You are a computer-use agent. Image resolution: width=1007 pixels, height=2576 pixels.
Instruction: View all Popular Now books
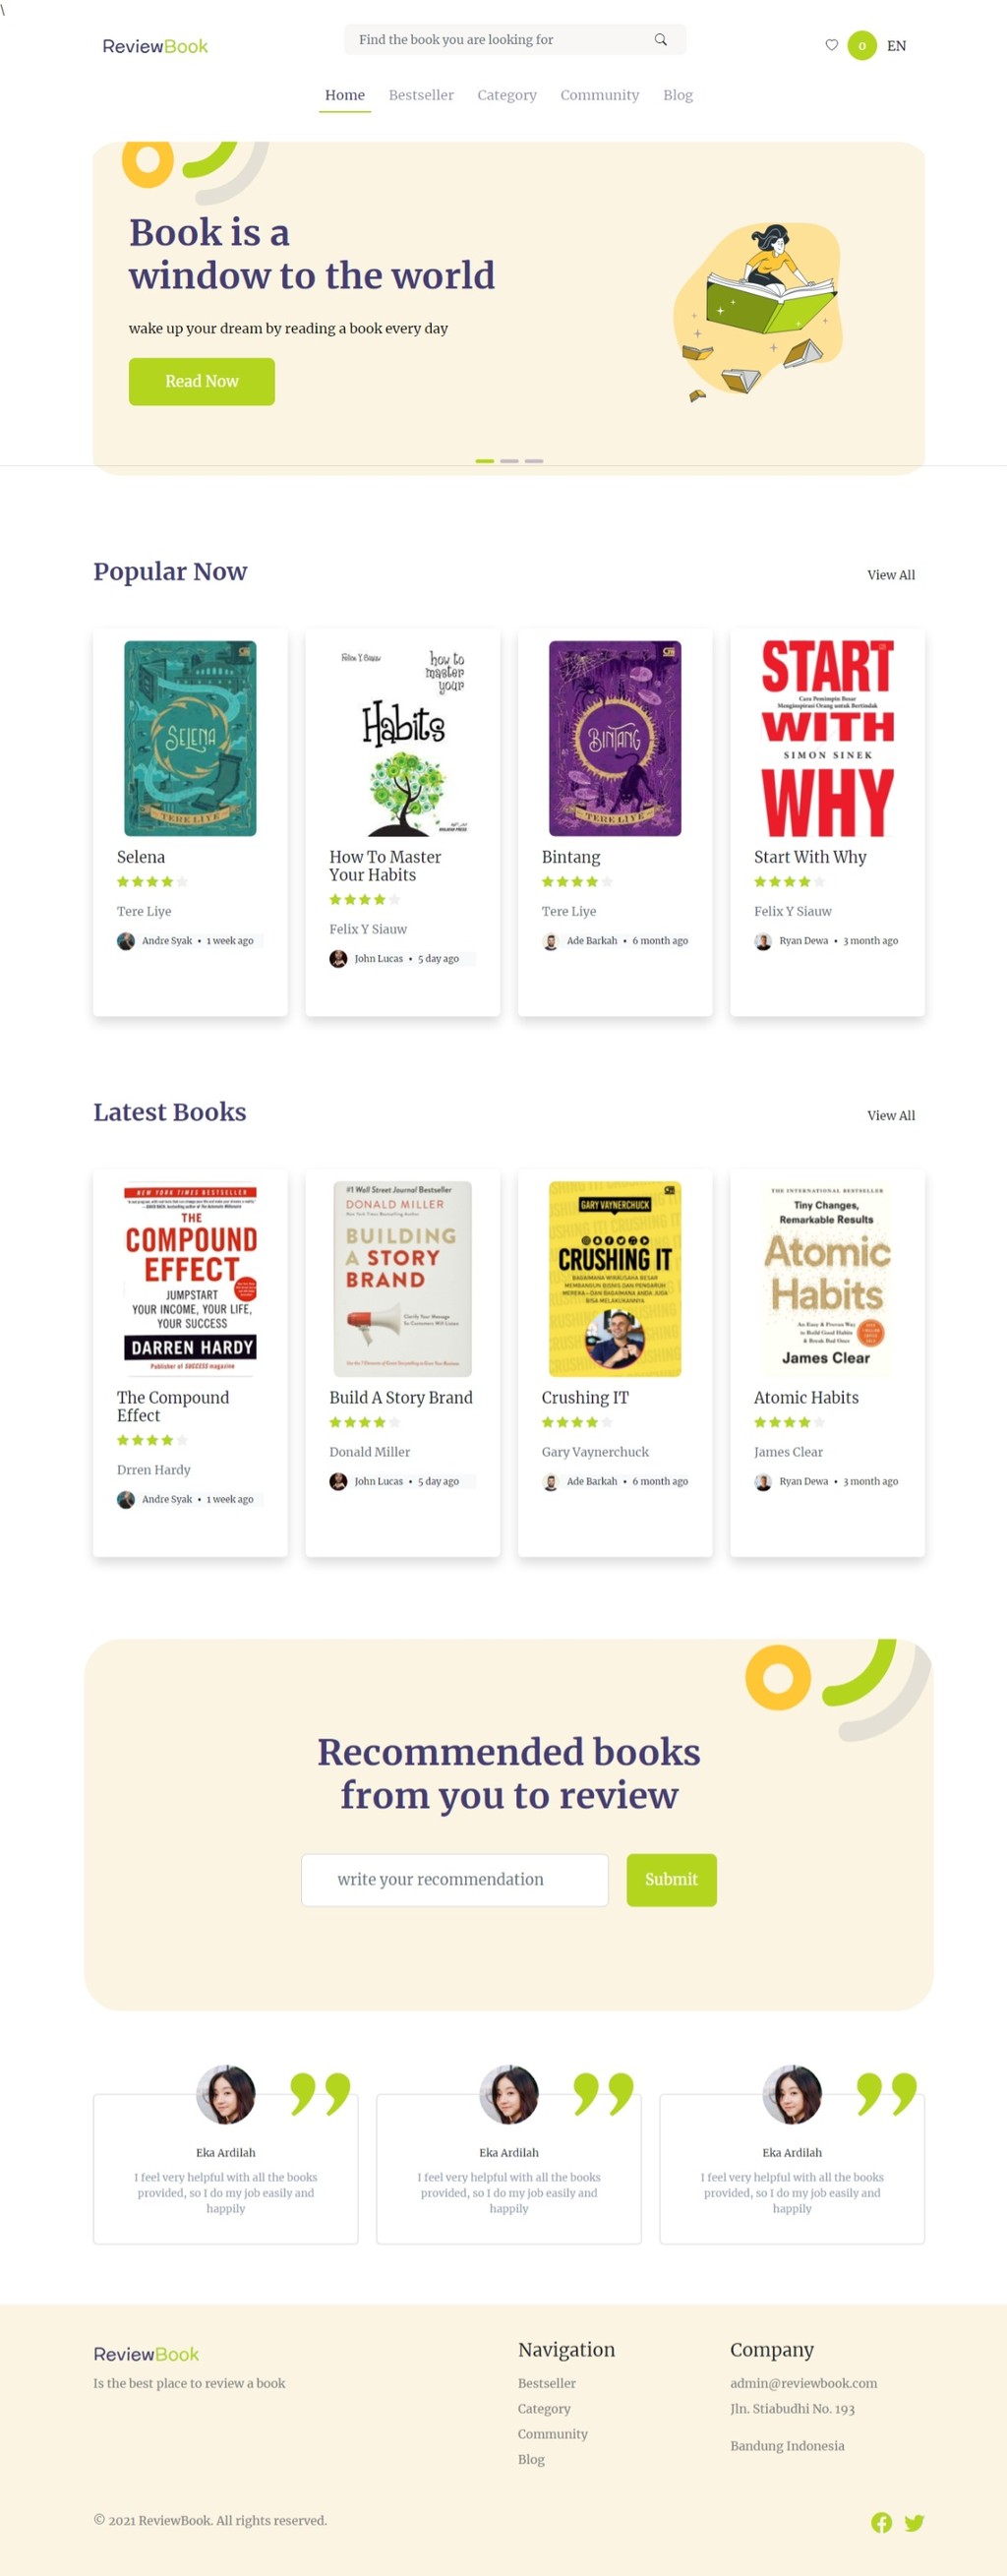point(891,575)
